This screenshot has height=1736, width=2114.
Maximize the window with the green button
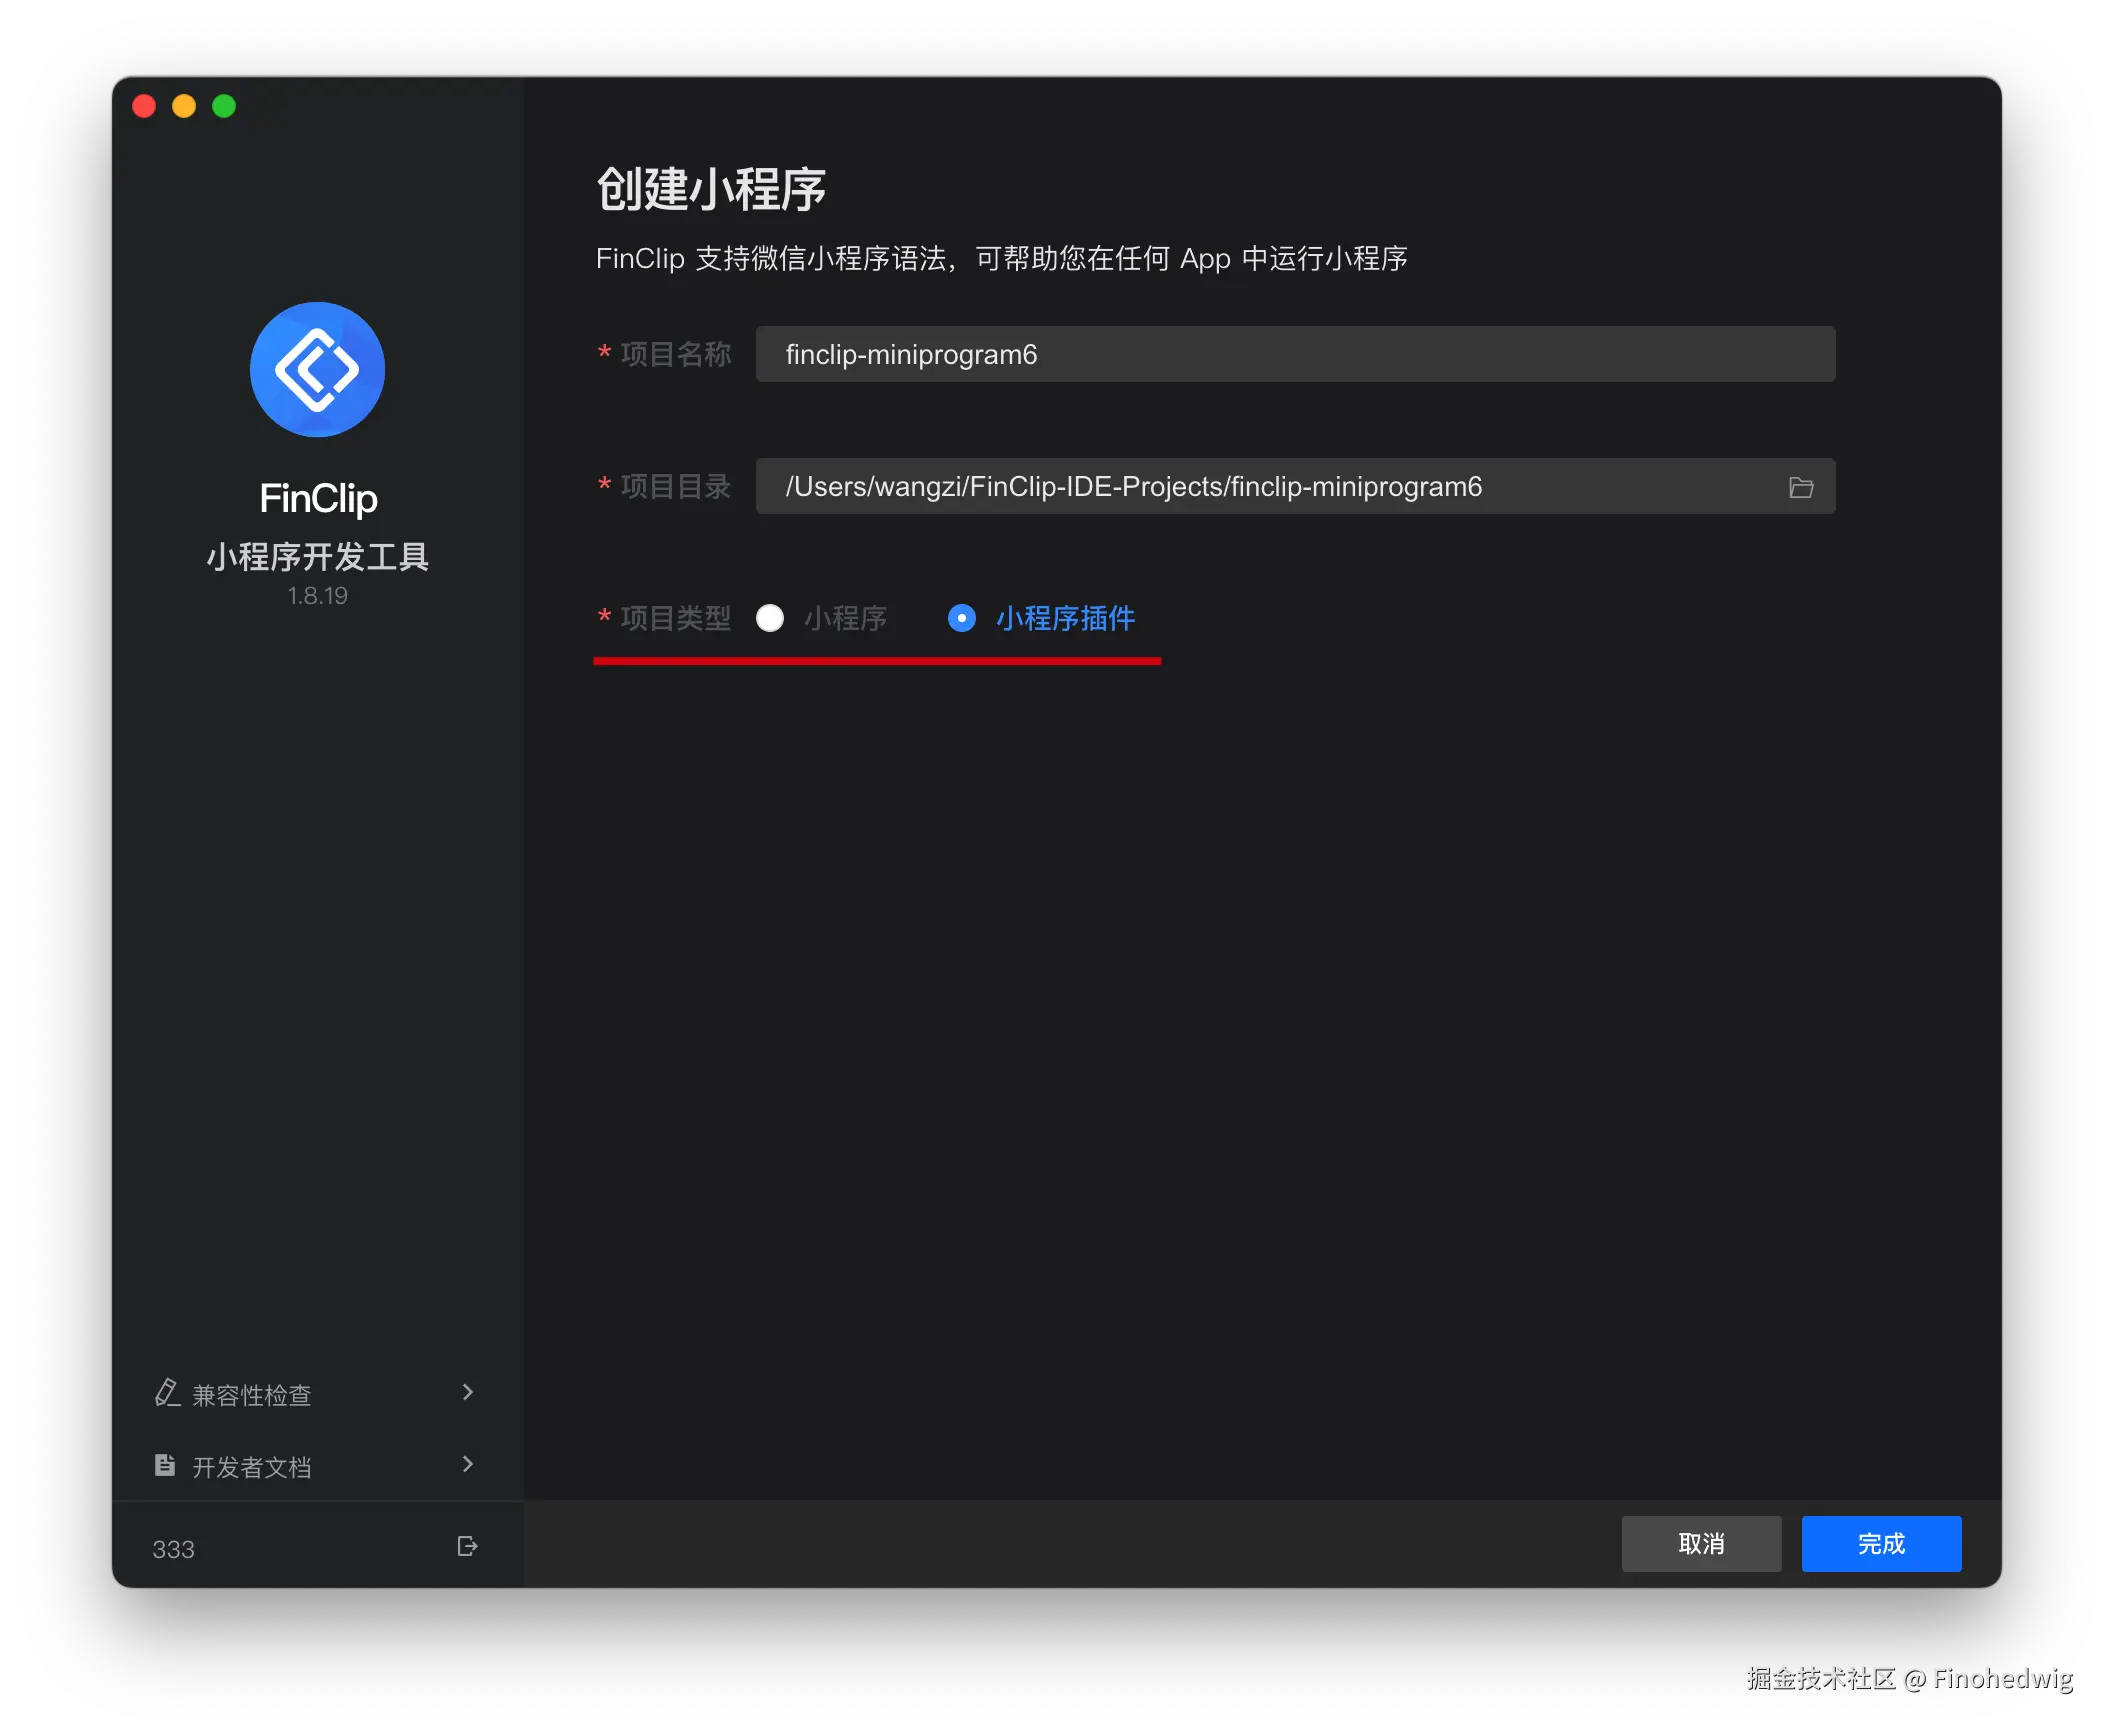tap(224, 106)
